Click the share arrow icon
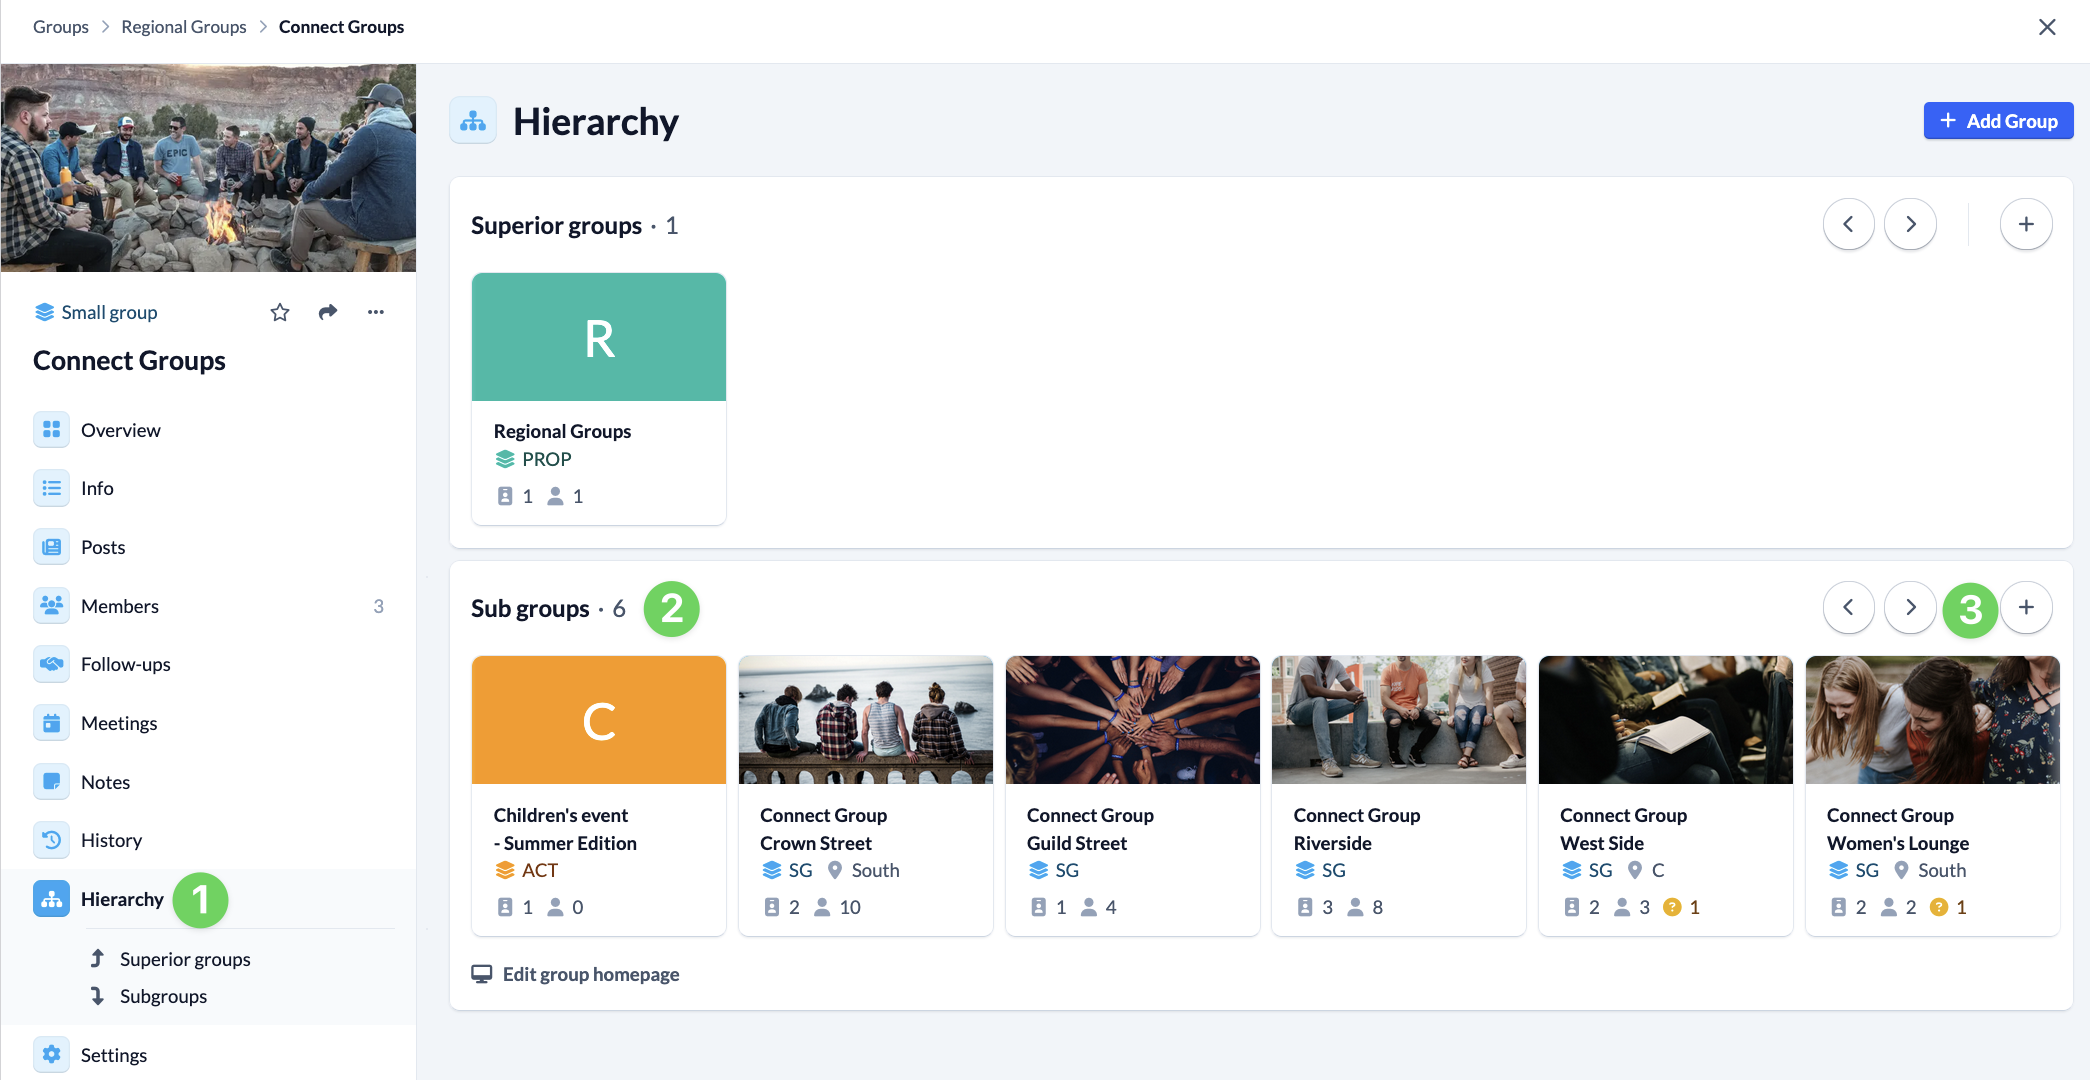Image resolution: width=2090 pixels, height=1080 pixels. (x=328, y=313)
